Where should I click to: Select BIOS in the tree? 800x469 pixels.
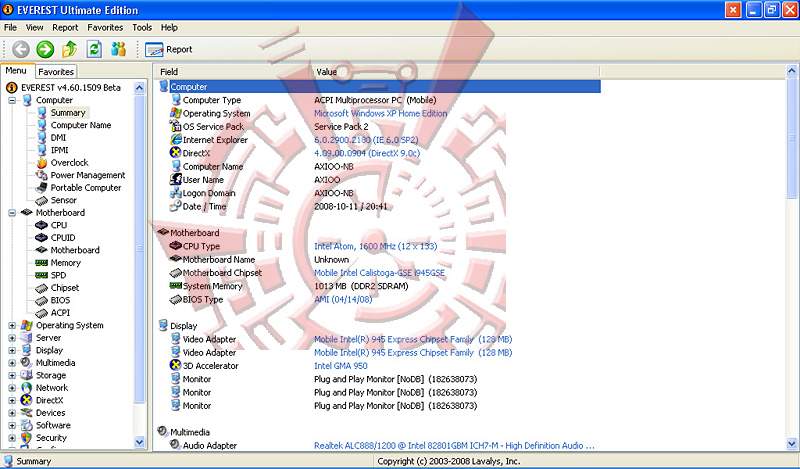click(60, 301)
